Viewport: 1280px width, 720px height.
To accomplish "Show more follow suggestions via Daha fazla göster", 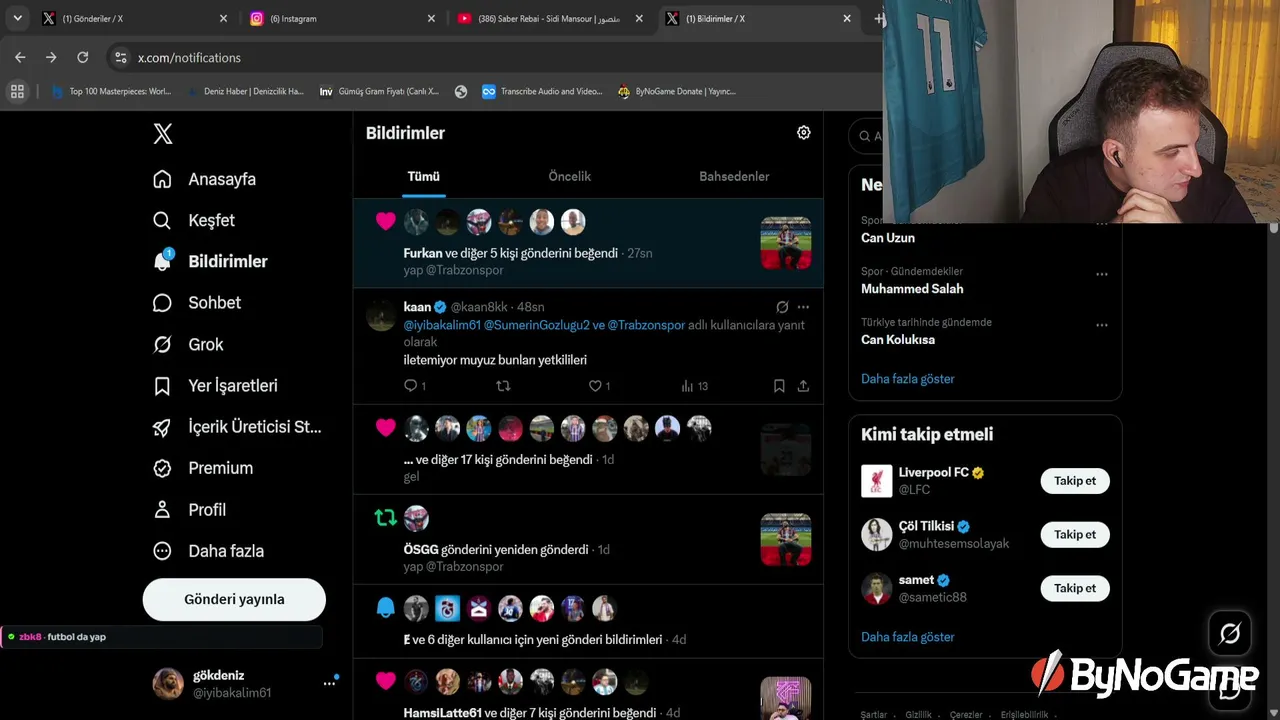I will click(x=908, y=637).
